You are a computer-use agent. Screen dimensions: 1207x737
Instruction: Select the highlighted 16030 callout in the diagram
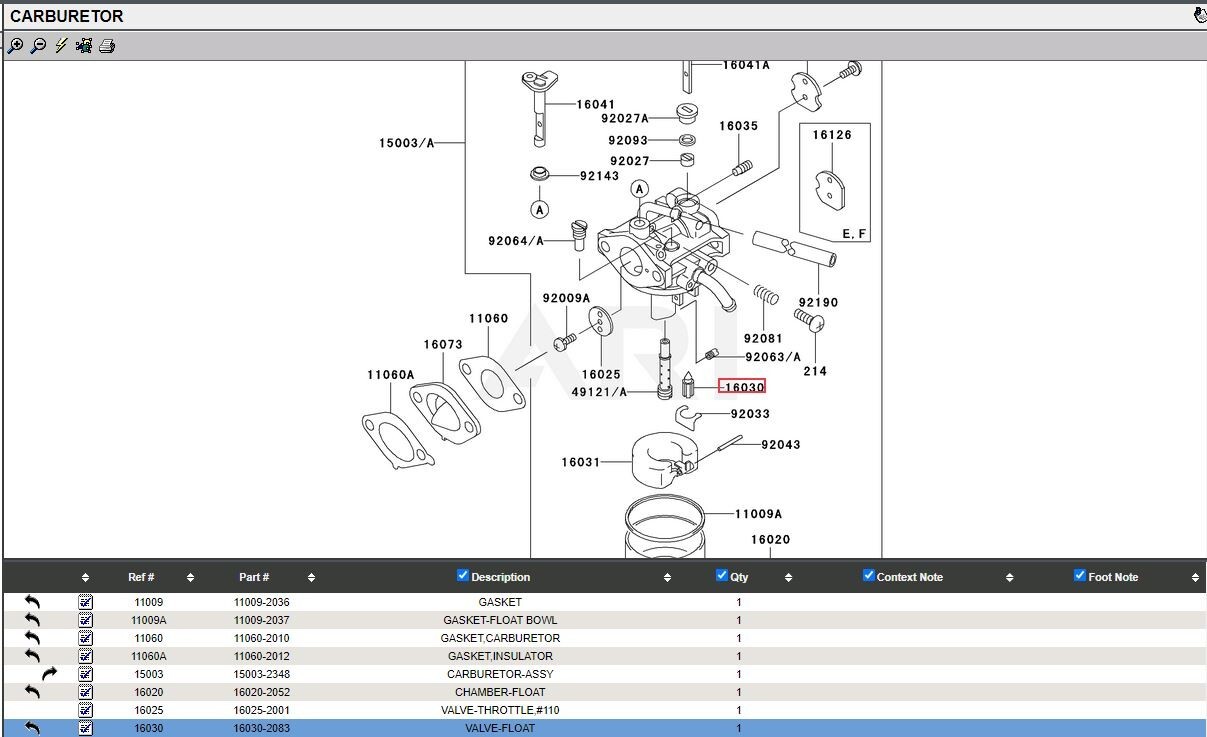743,387
